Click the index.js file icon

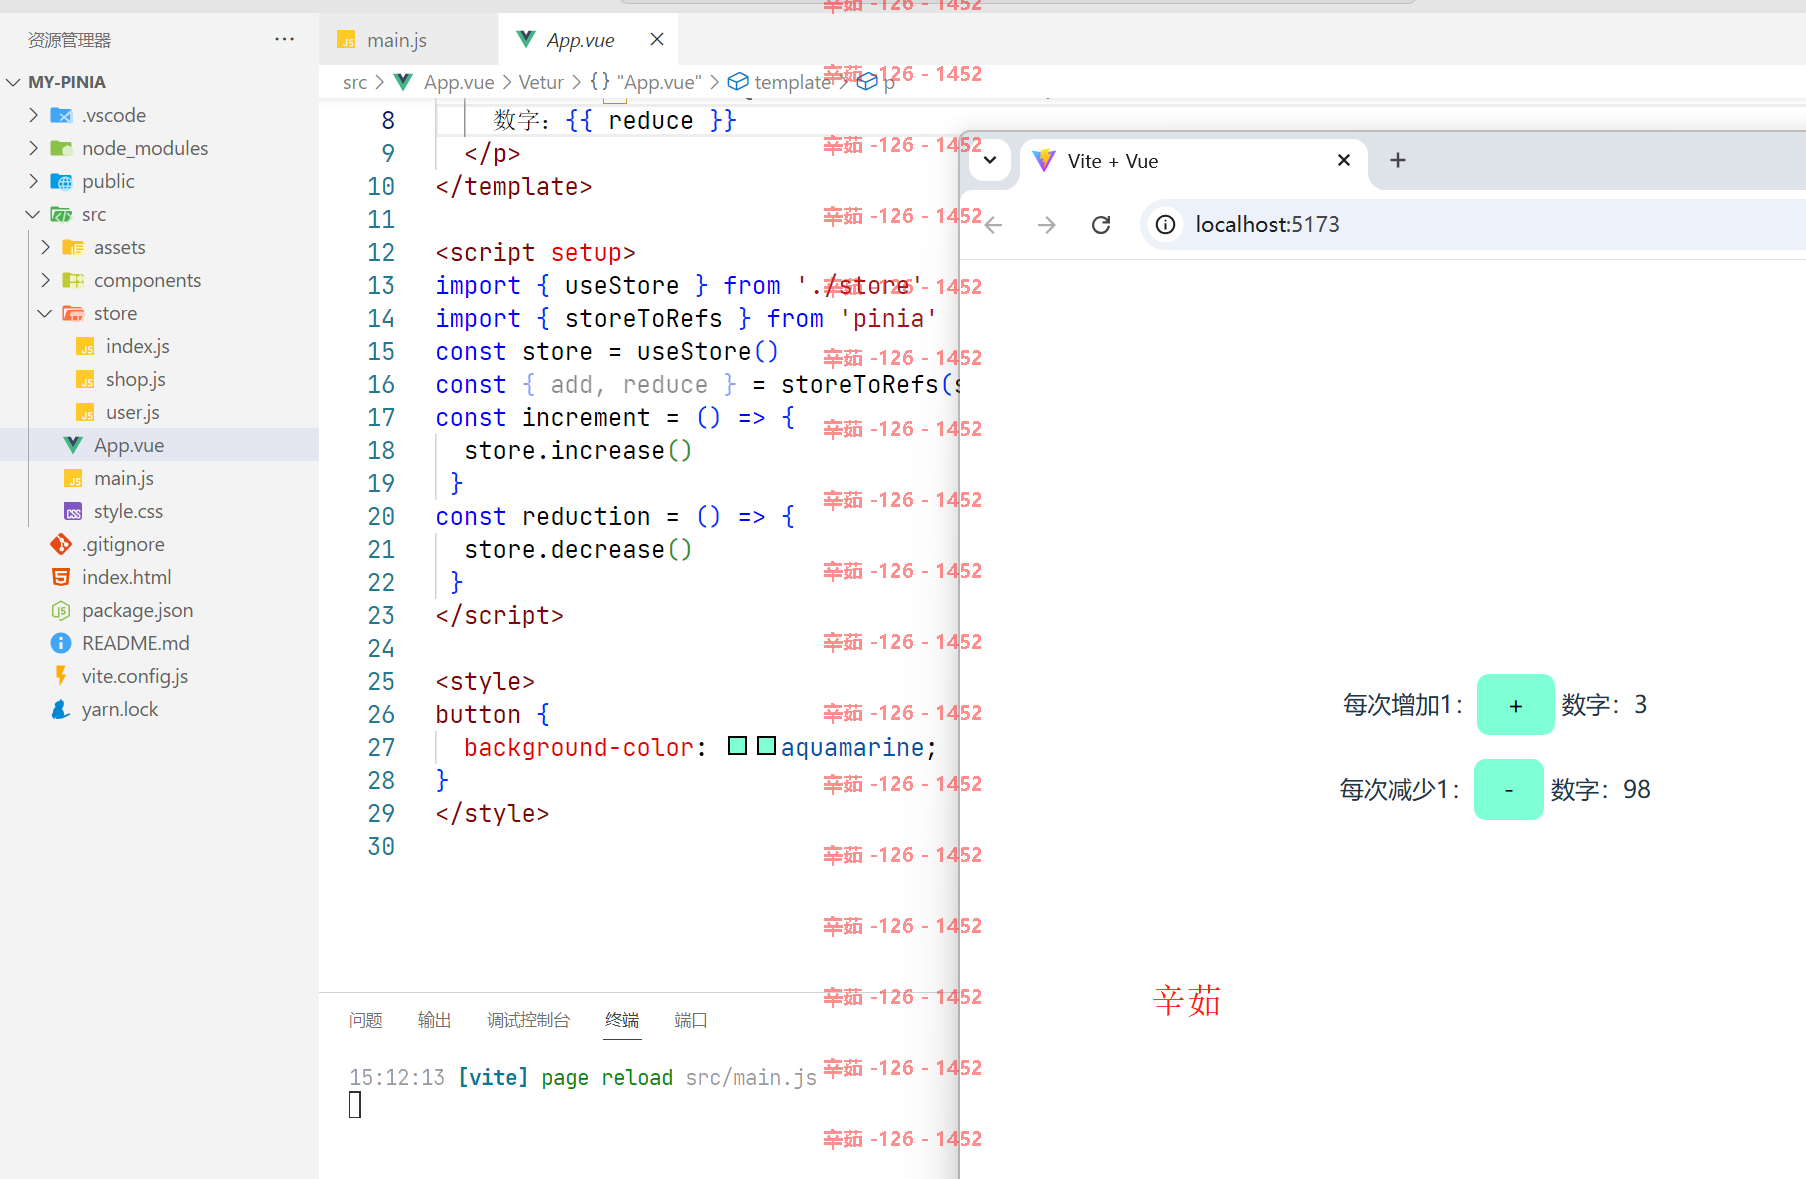pos(85,346)
